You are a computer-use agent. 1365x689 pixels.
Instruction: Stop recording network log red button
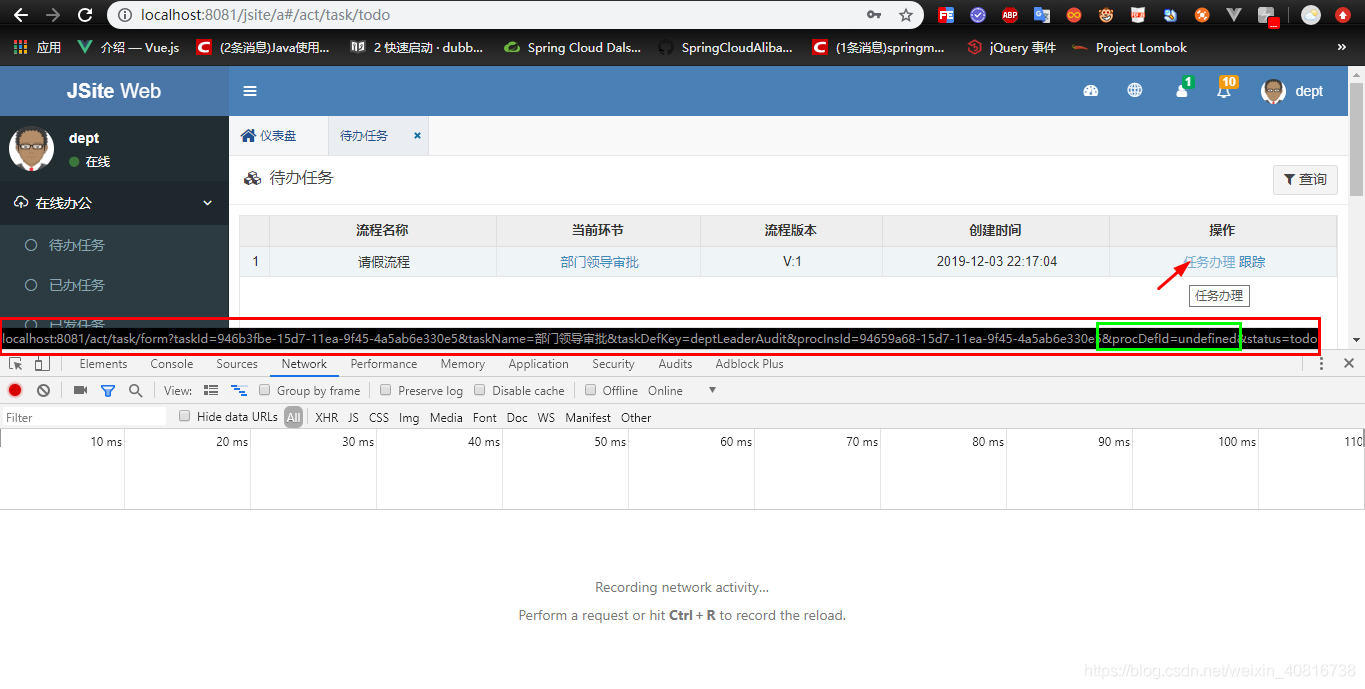(x=16, y=390)
